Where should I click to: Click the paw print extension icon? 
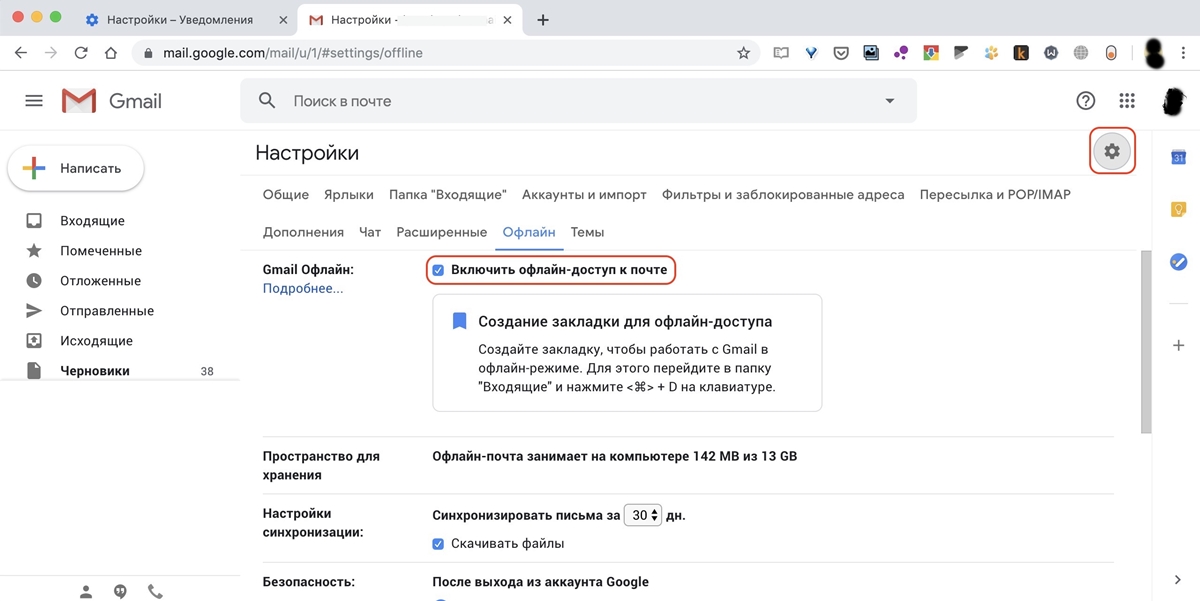point(991,53)
